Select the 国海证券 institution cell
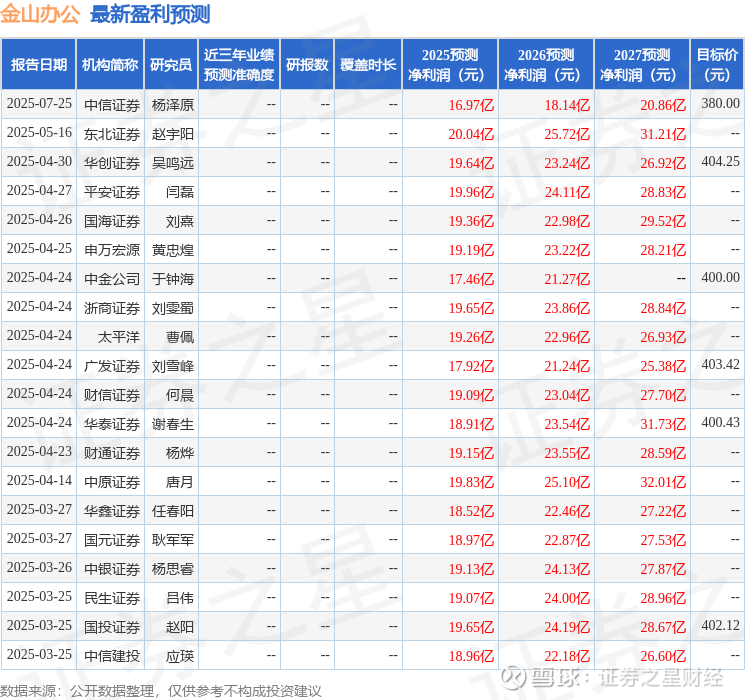The width and height of the screenshot is (745, 700). pos(112,221)
